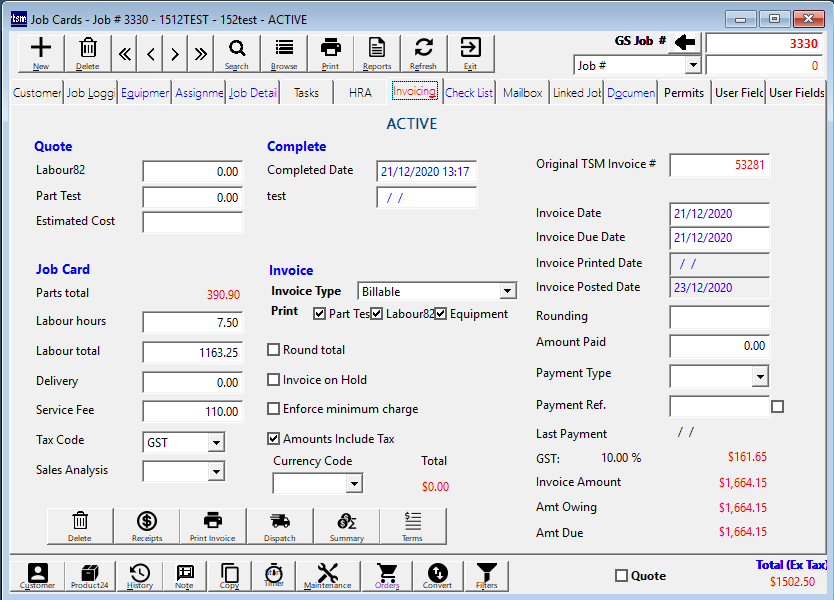Click the Print Invoice printer icon
Screen dimensions: 834x600
[x=212, y=525]
